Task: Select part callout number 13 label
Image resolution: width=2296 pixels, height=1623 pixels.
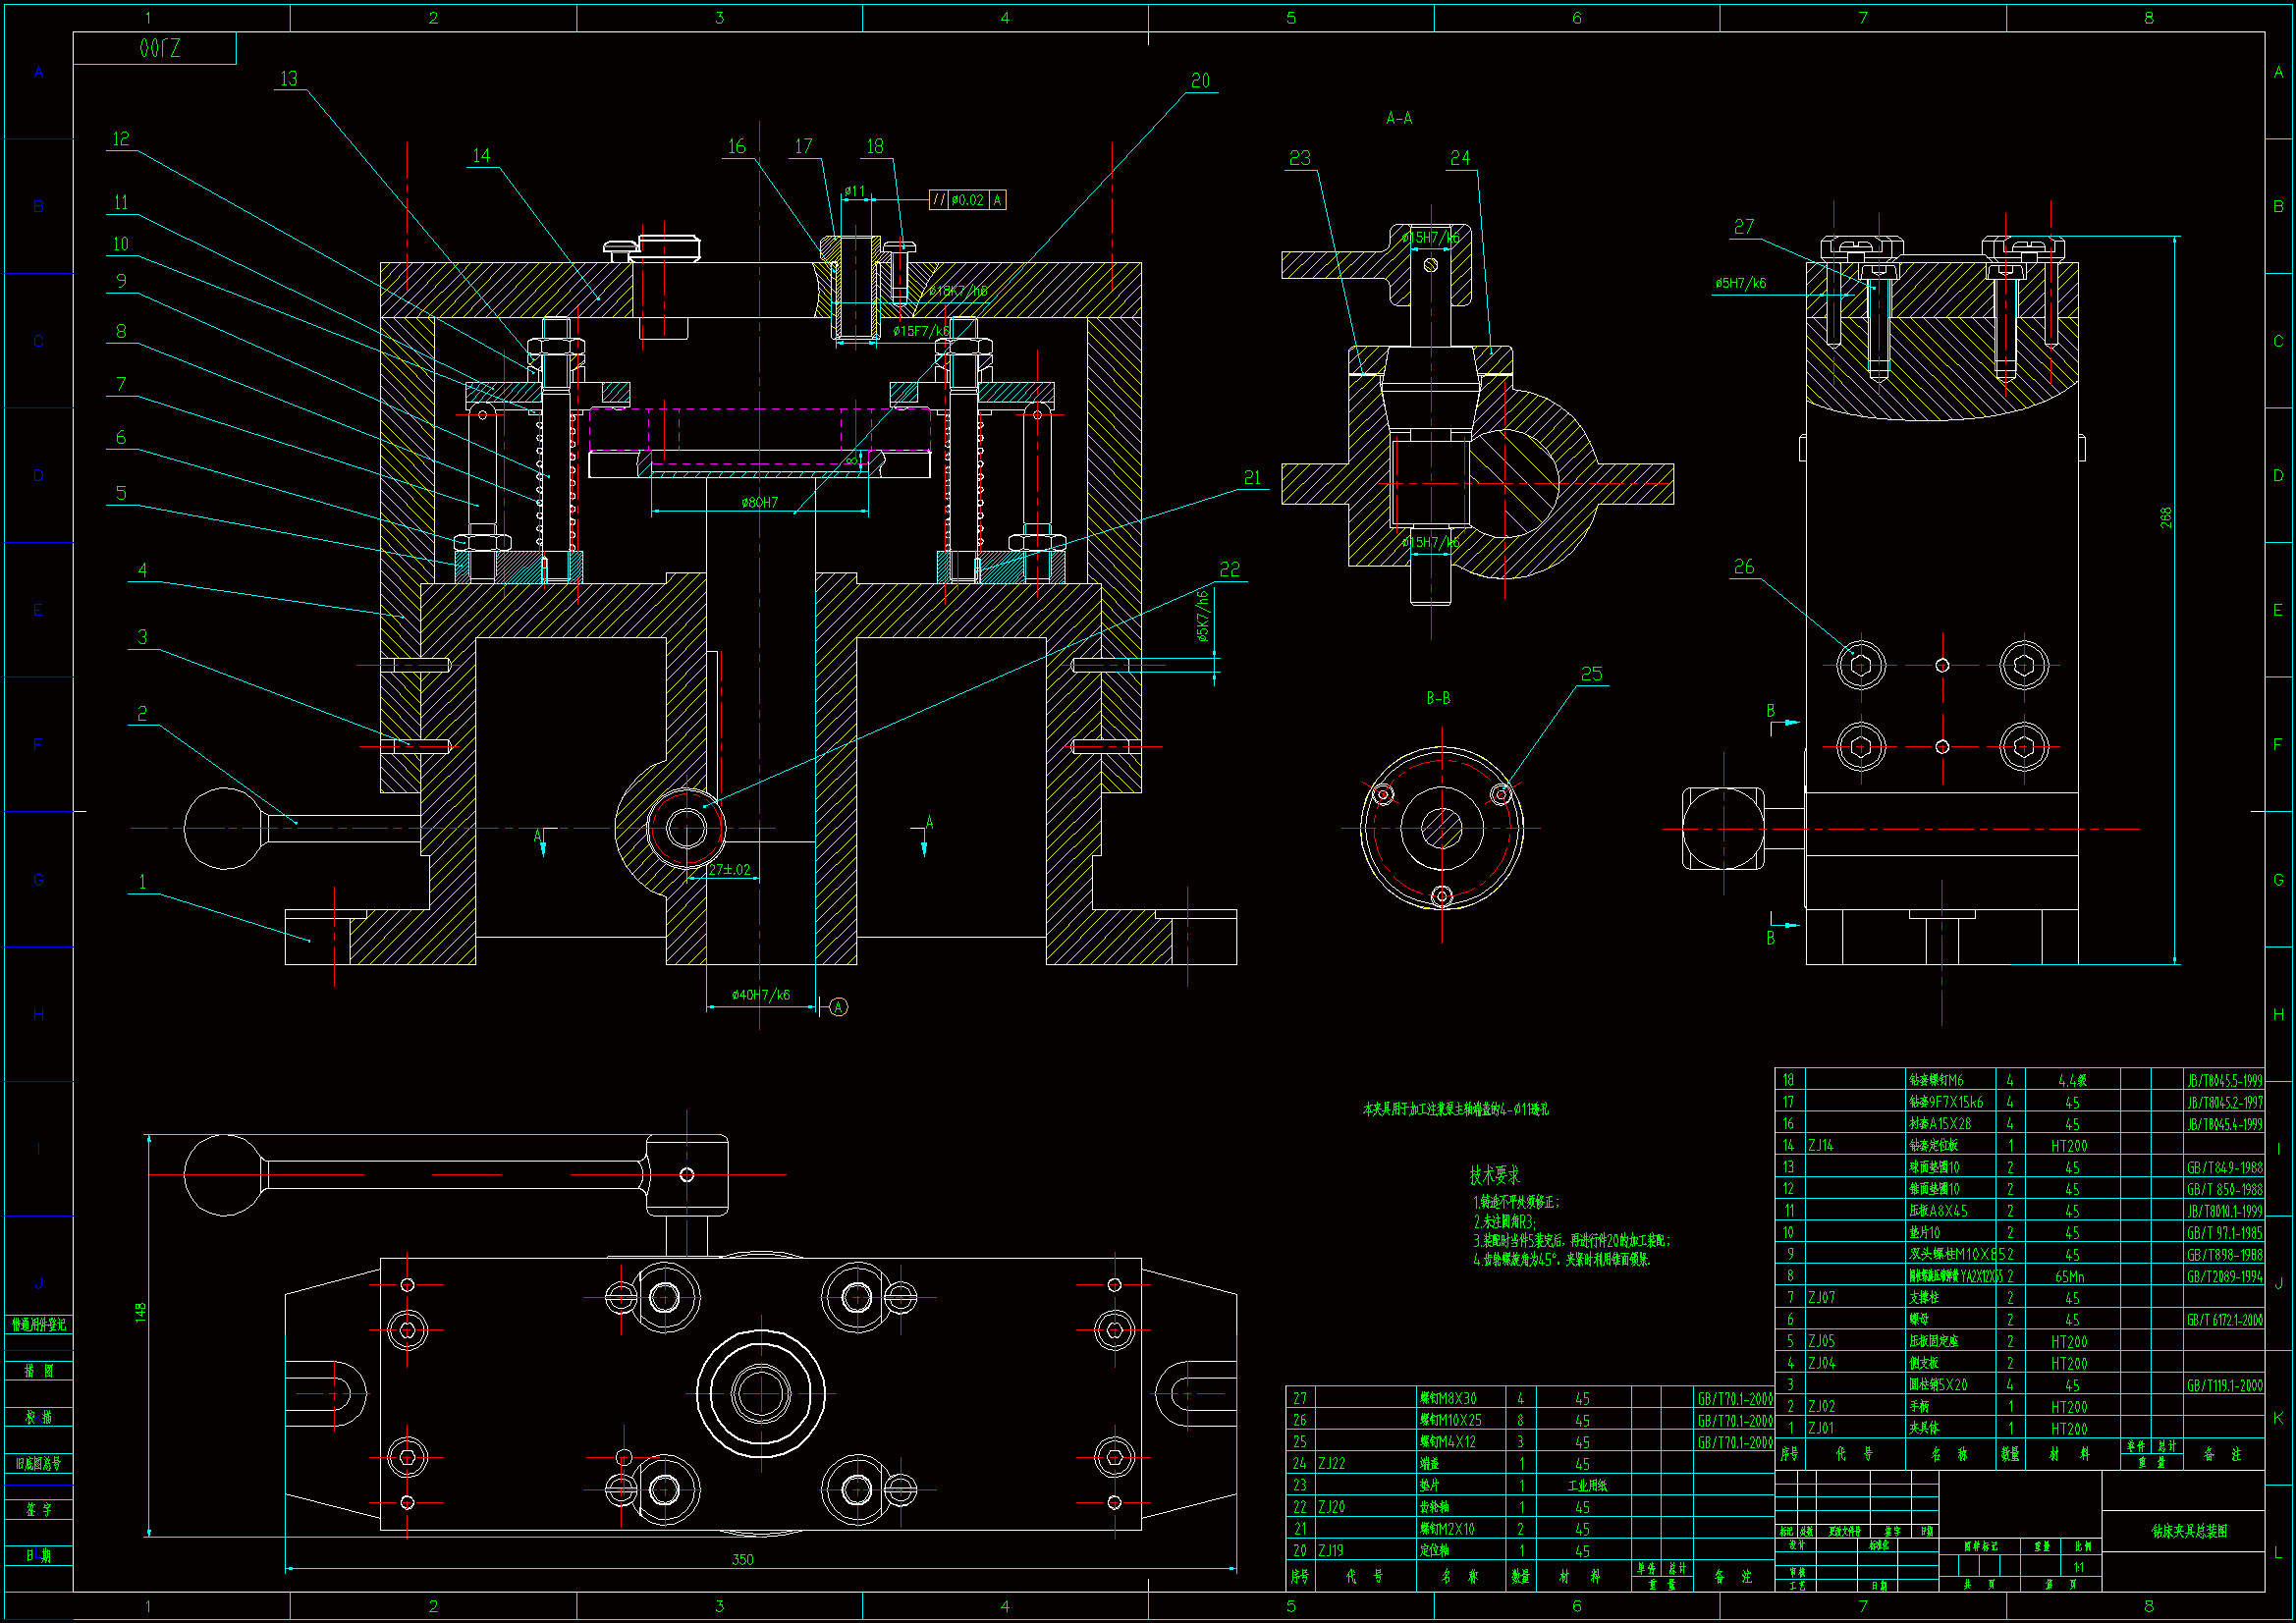Action: coord(289,79)
